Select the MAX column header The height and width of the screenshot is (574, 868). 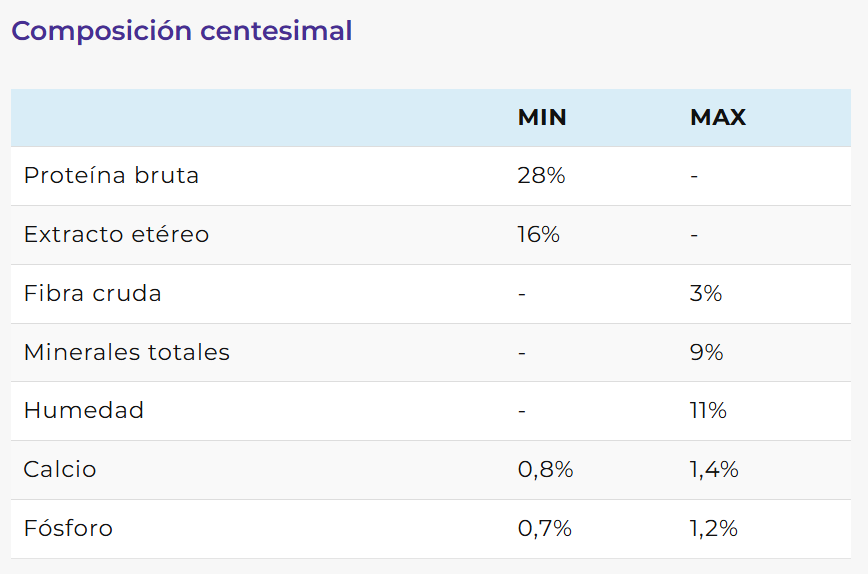click(717, 117)
